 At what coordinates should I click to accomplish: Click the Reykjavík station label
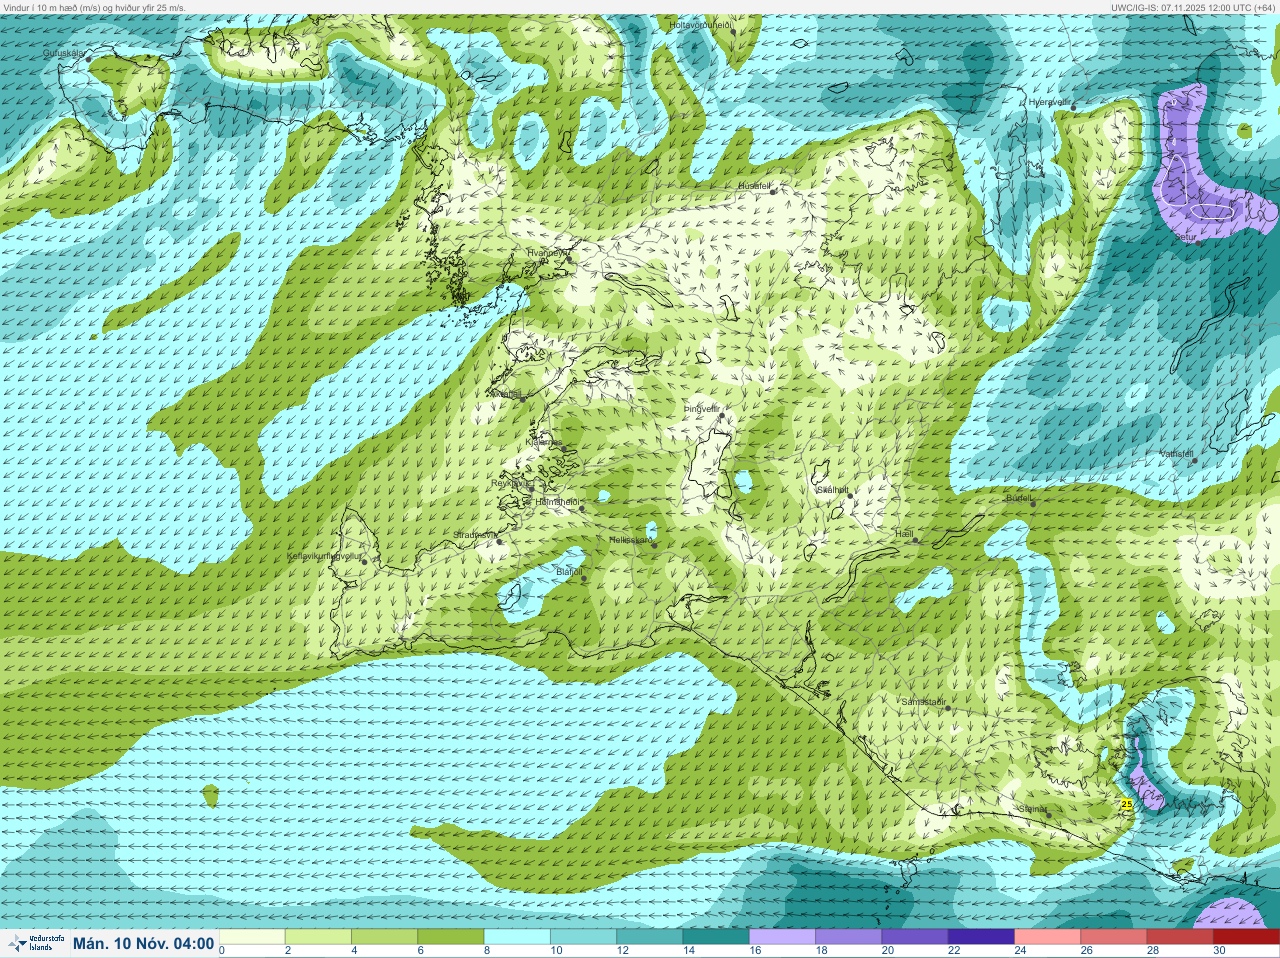click(x=510, y=483)
